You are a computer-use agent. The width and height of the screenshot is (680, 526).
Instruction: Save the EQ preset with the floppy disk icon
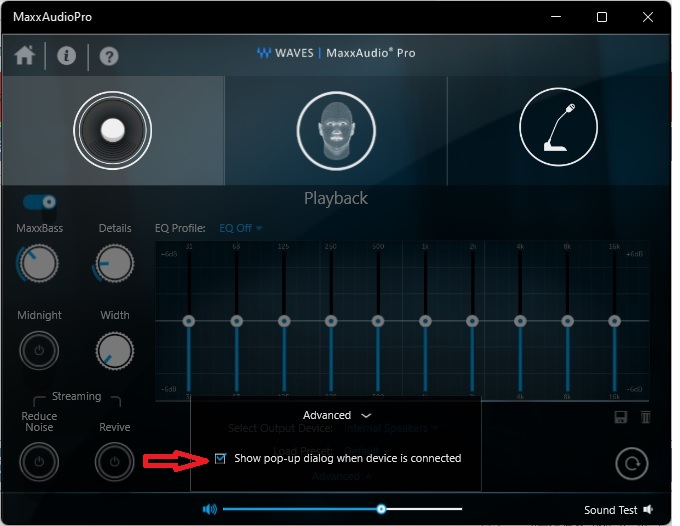tap(620, 417)
